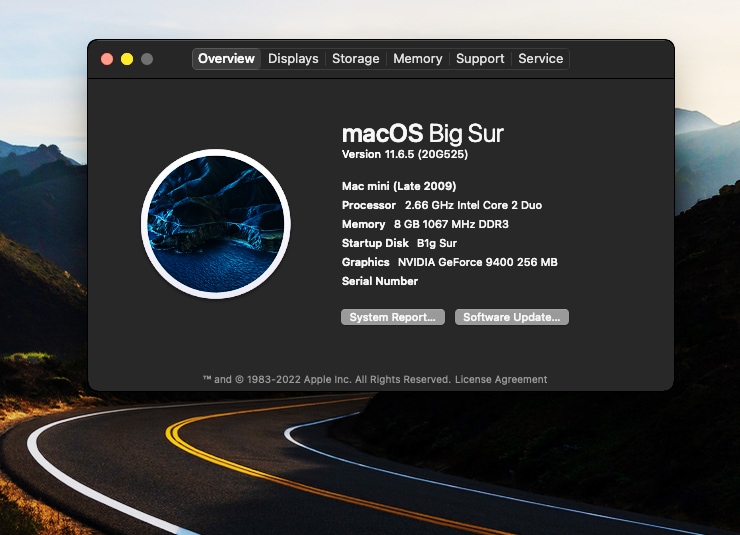Click the Mac mini (Late 2009) text
The height and width of the screenshot is (535, 740).
399,186
